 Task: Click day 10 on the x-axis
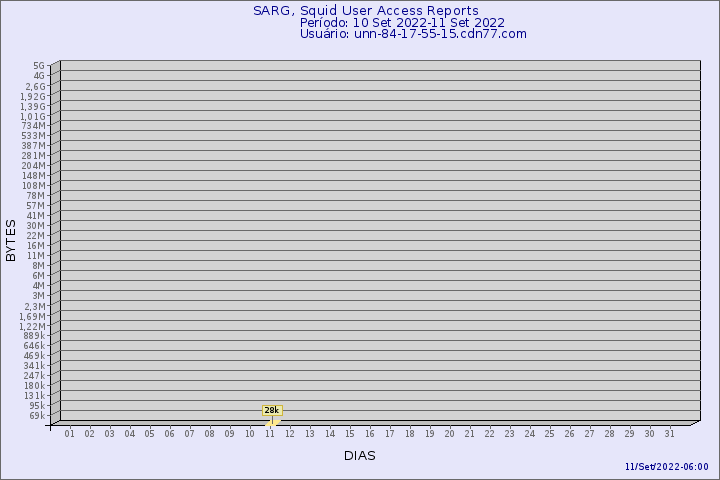click(x=249, y=434)
